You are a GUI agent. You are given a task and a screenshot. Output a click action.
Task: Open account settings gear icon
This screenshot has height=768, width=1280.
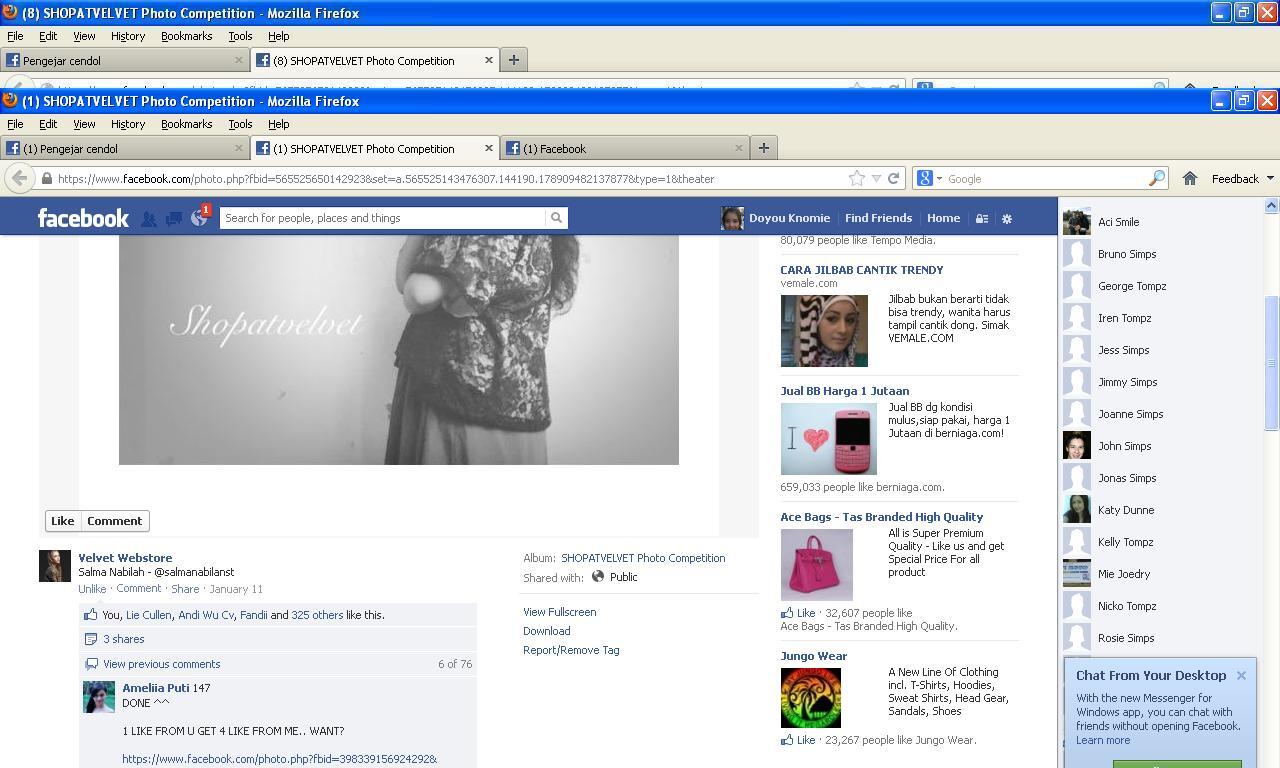(1007, 219)
